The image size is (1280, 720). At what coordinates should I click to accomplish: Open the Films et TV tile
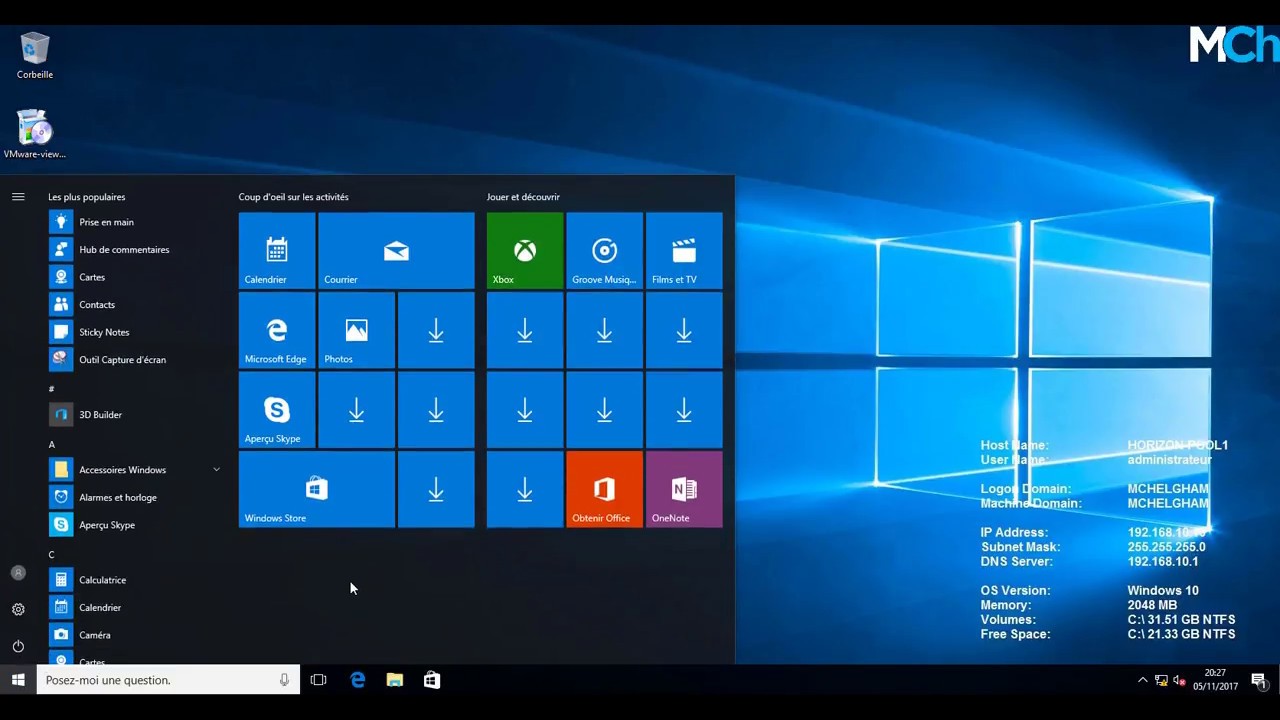coord(684,250)
